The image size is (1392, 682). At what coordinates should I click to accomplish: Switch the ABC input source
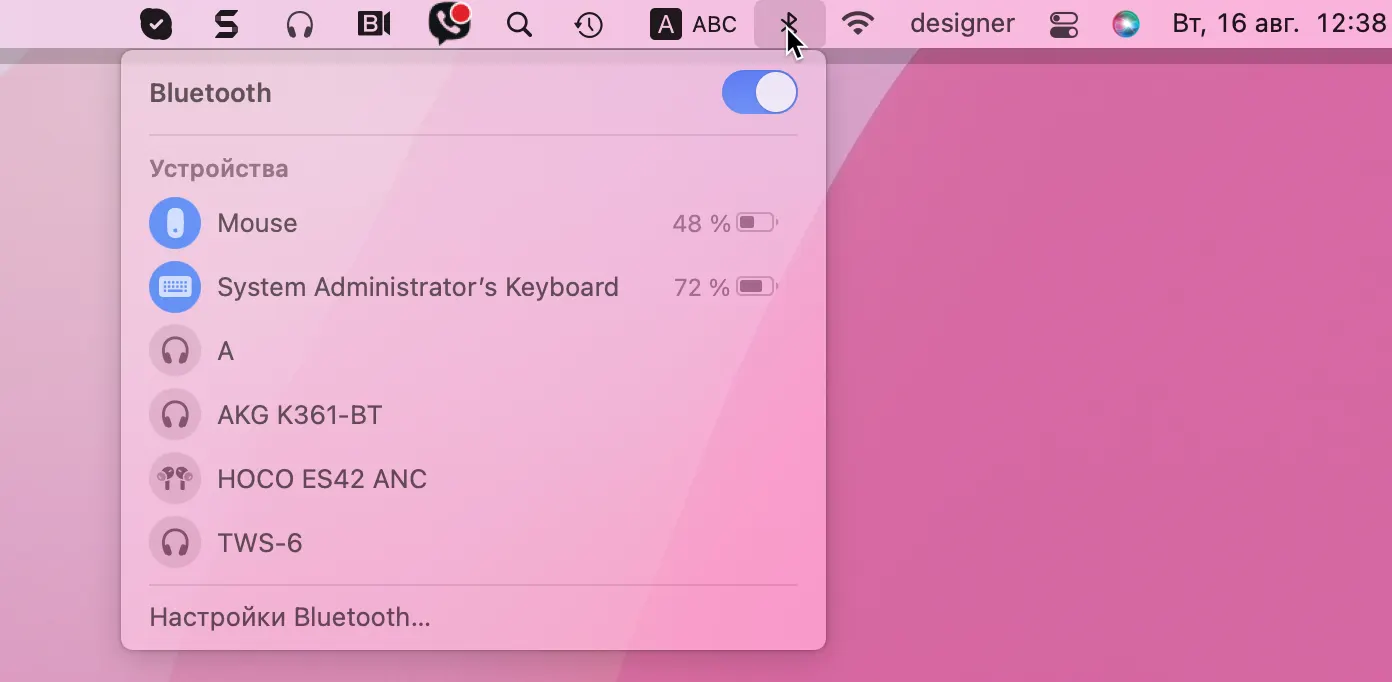click(x=694, y=24)
